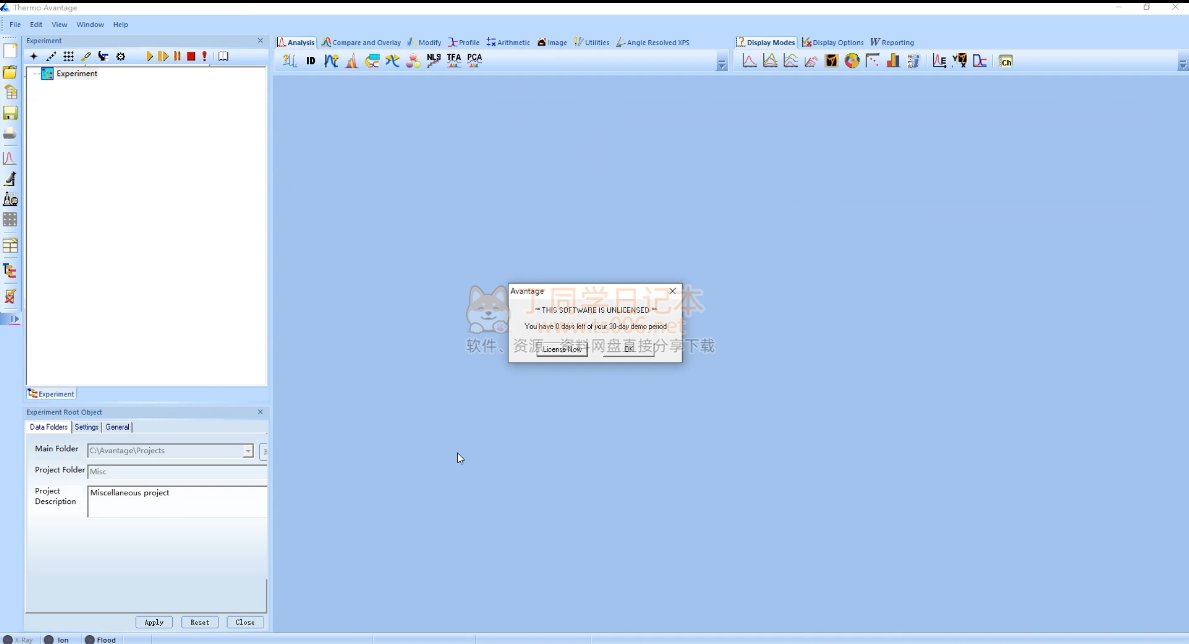Click the Close button in Root Object panel

click(245, 622)
